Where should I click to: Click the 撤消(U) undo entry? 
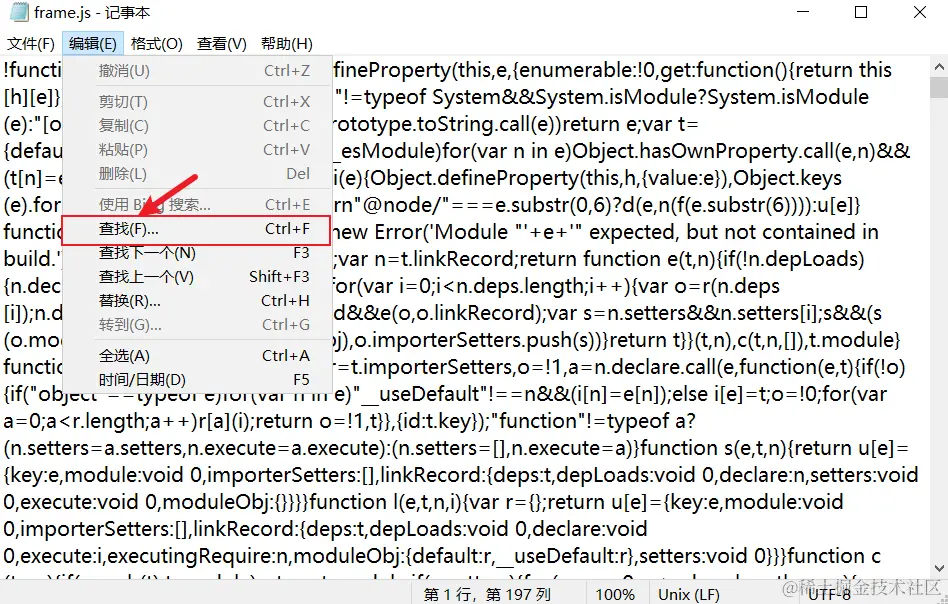tap(196, 71)
